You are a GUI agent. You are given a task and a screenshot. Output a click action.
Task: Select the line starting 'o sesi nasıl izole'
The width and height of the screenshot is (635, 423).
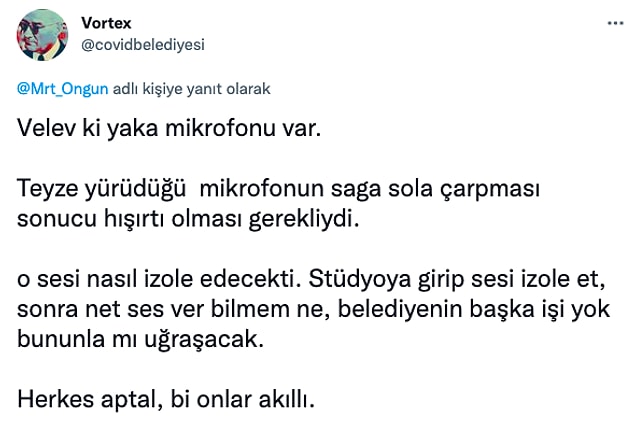(311, 279)
